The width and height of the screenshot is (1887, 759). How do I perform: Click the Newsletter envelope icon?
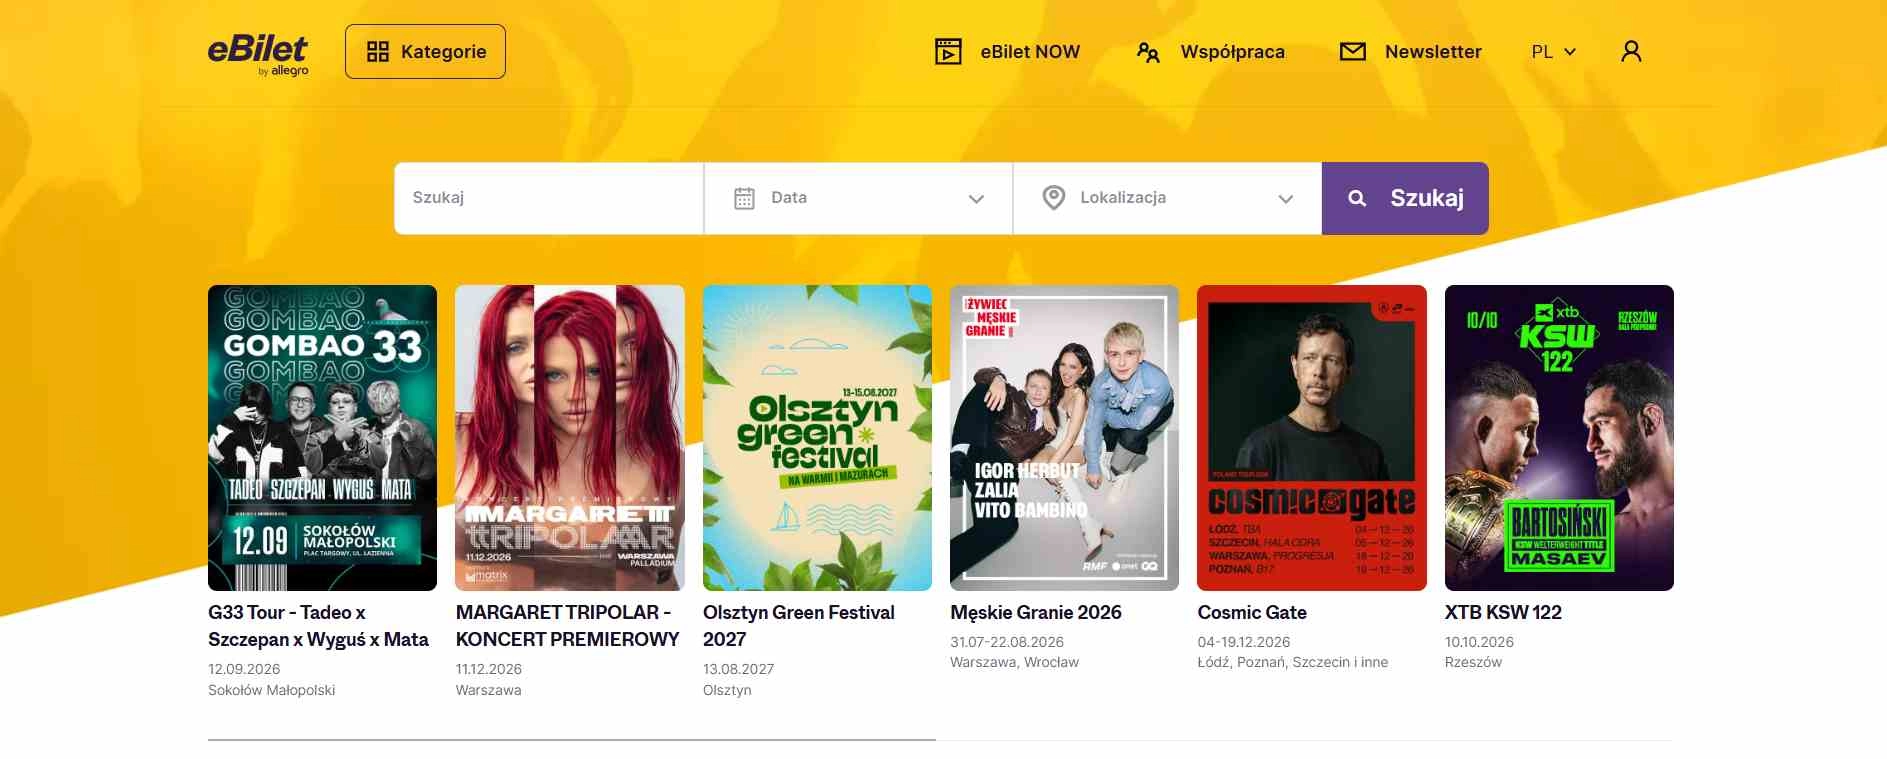[x=1352, y=51]
